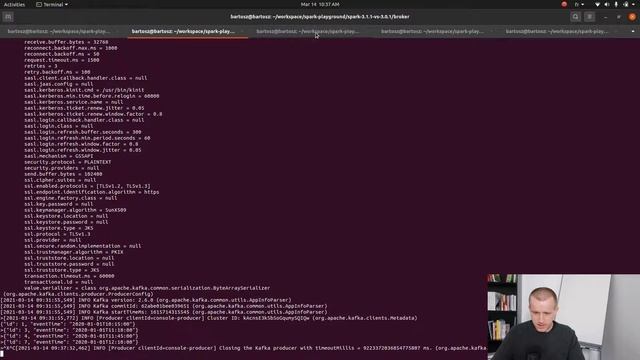Click the line 'send.buffer.bytes = 102400'
Viewport: 640px width, 360px height.
[x=63, y=174]
